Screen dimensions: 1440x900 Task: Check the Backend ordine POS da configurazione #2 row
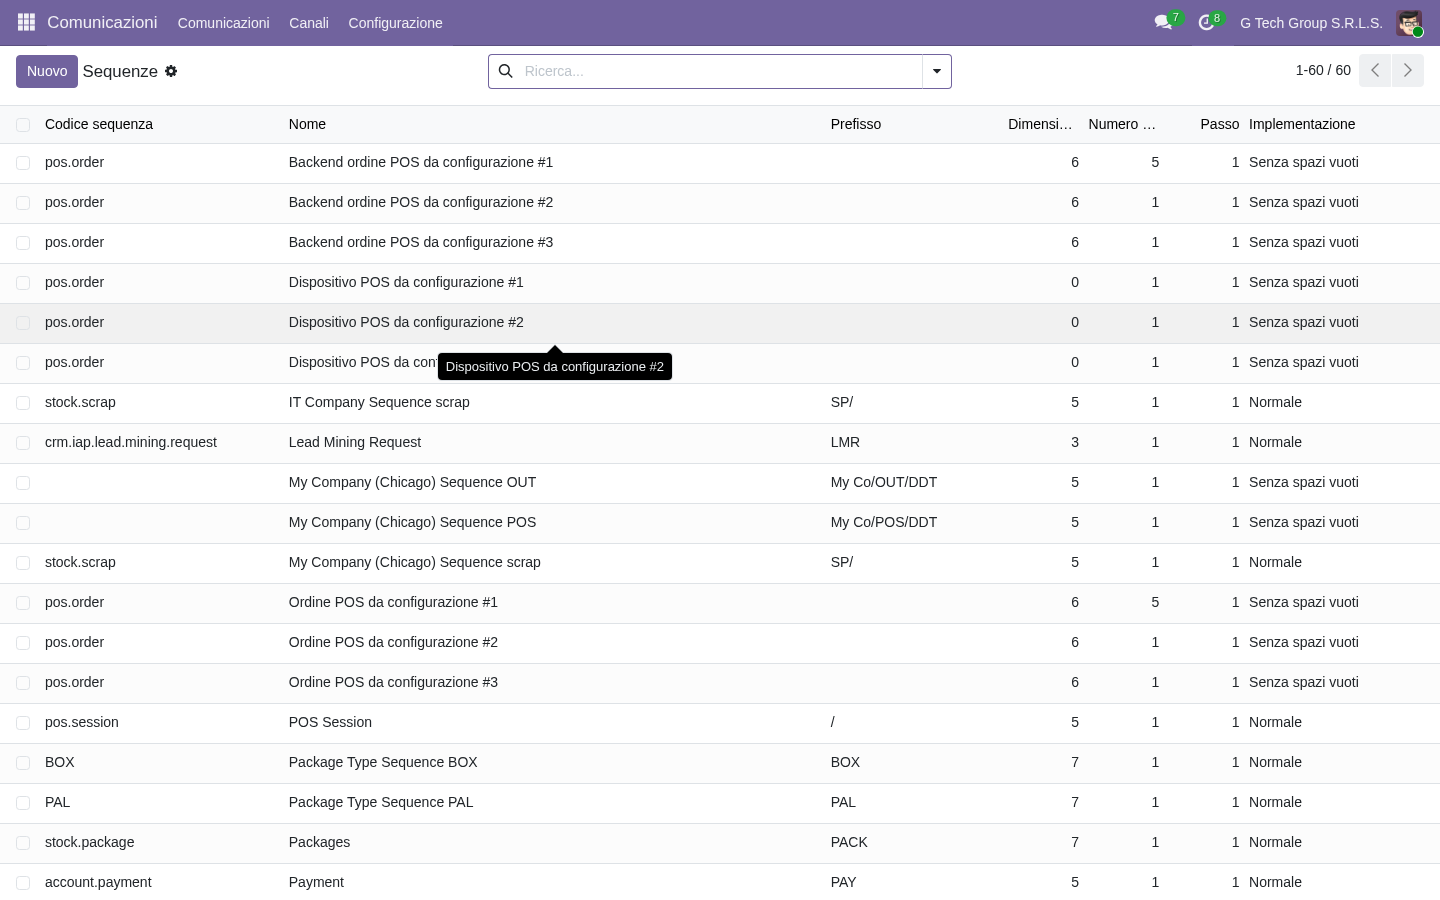pyautogui.click(x=23, y=202)
